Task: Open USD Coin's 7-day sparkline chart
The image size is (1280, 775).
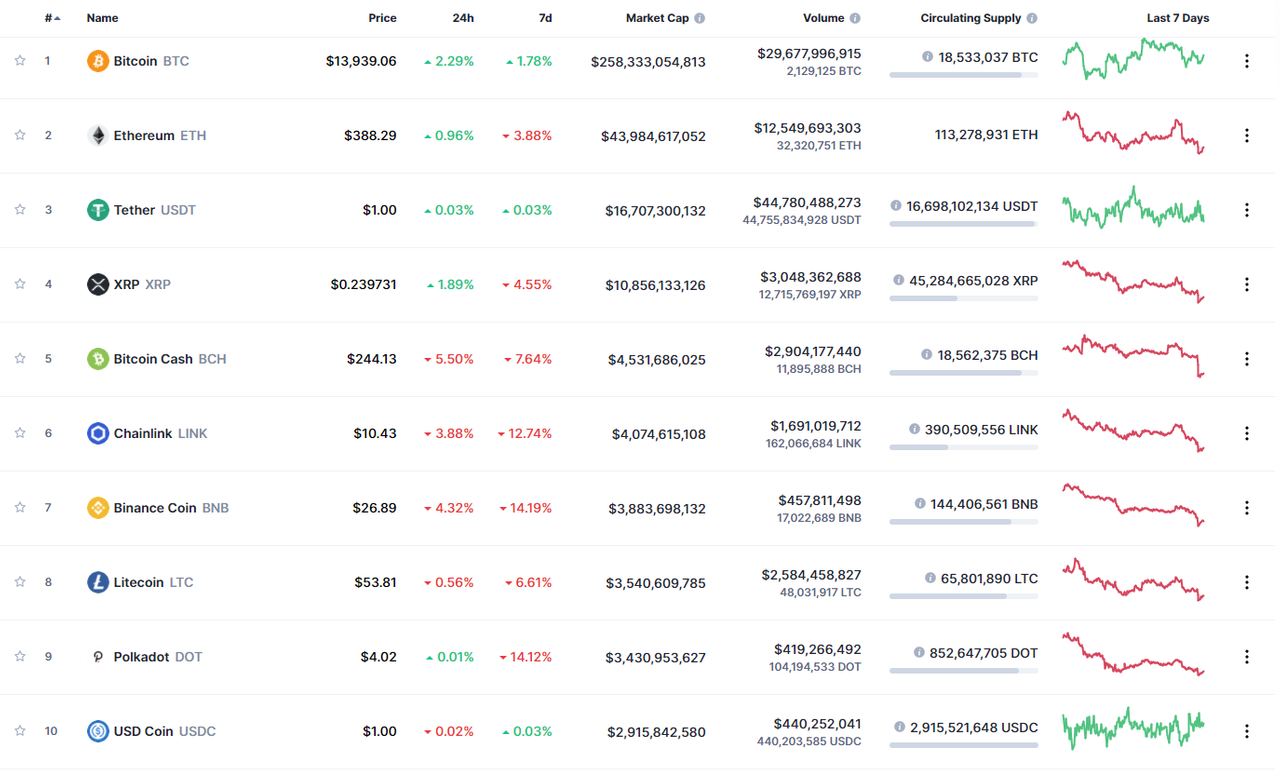Action: pyautogui.click(x=1133, y=729)
